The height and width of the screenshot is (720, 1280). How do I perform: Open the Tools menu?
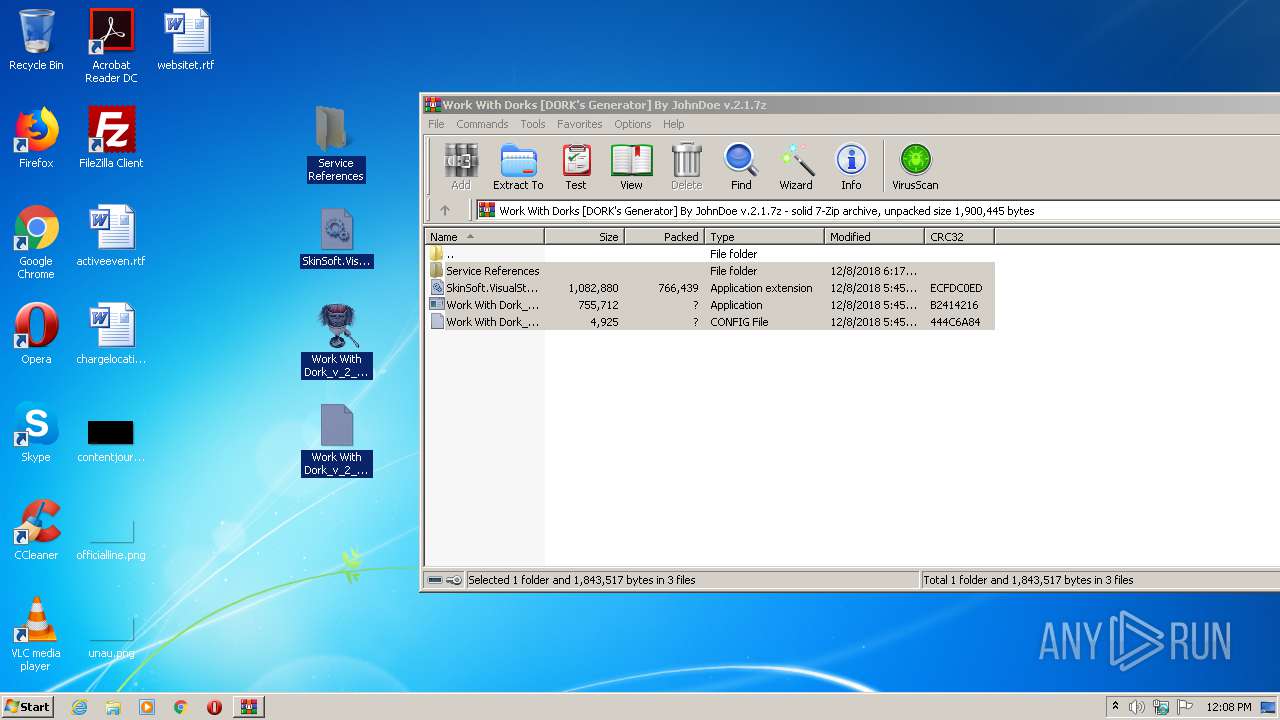coord(533,124)
